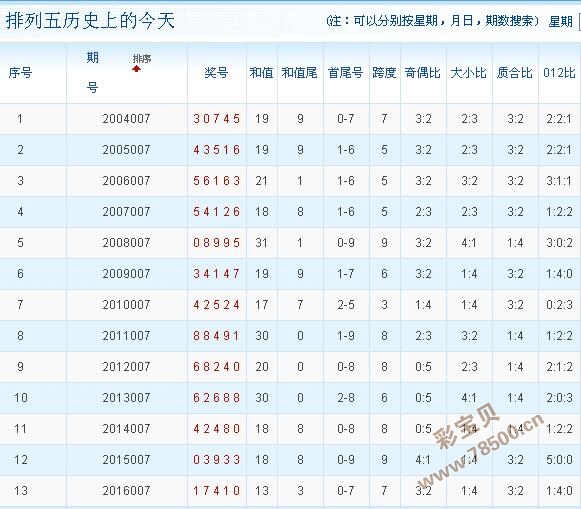Select issue number 2008007
Viewport: 581px width, 509px height.
point(126,243)
